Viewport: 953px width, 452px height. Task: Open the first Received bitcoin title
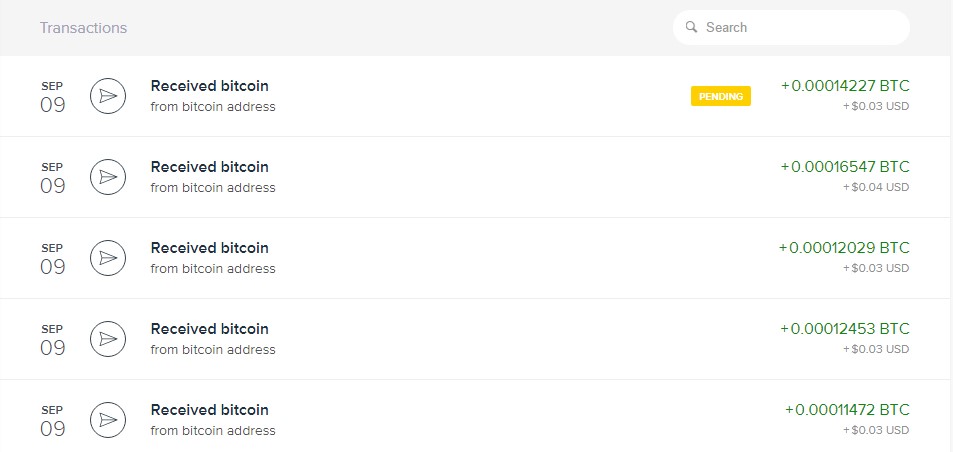(209, 86)
